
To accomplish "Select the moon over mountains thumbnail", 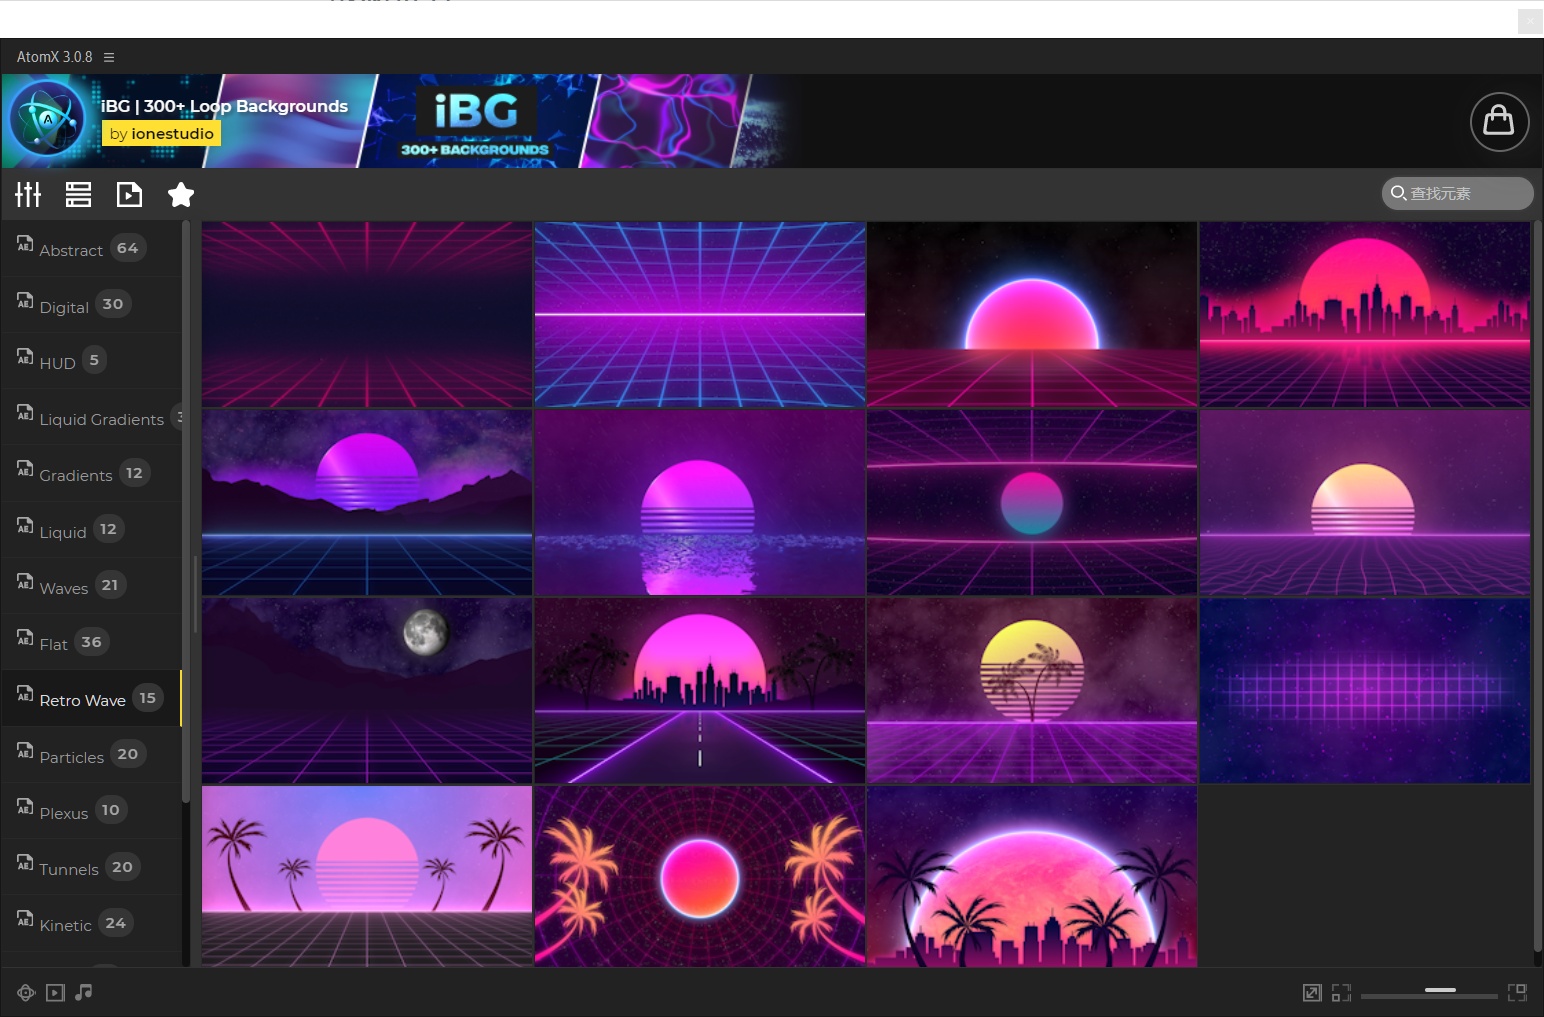I will click(x=367, y=690).
